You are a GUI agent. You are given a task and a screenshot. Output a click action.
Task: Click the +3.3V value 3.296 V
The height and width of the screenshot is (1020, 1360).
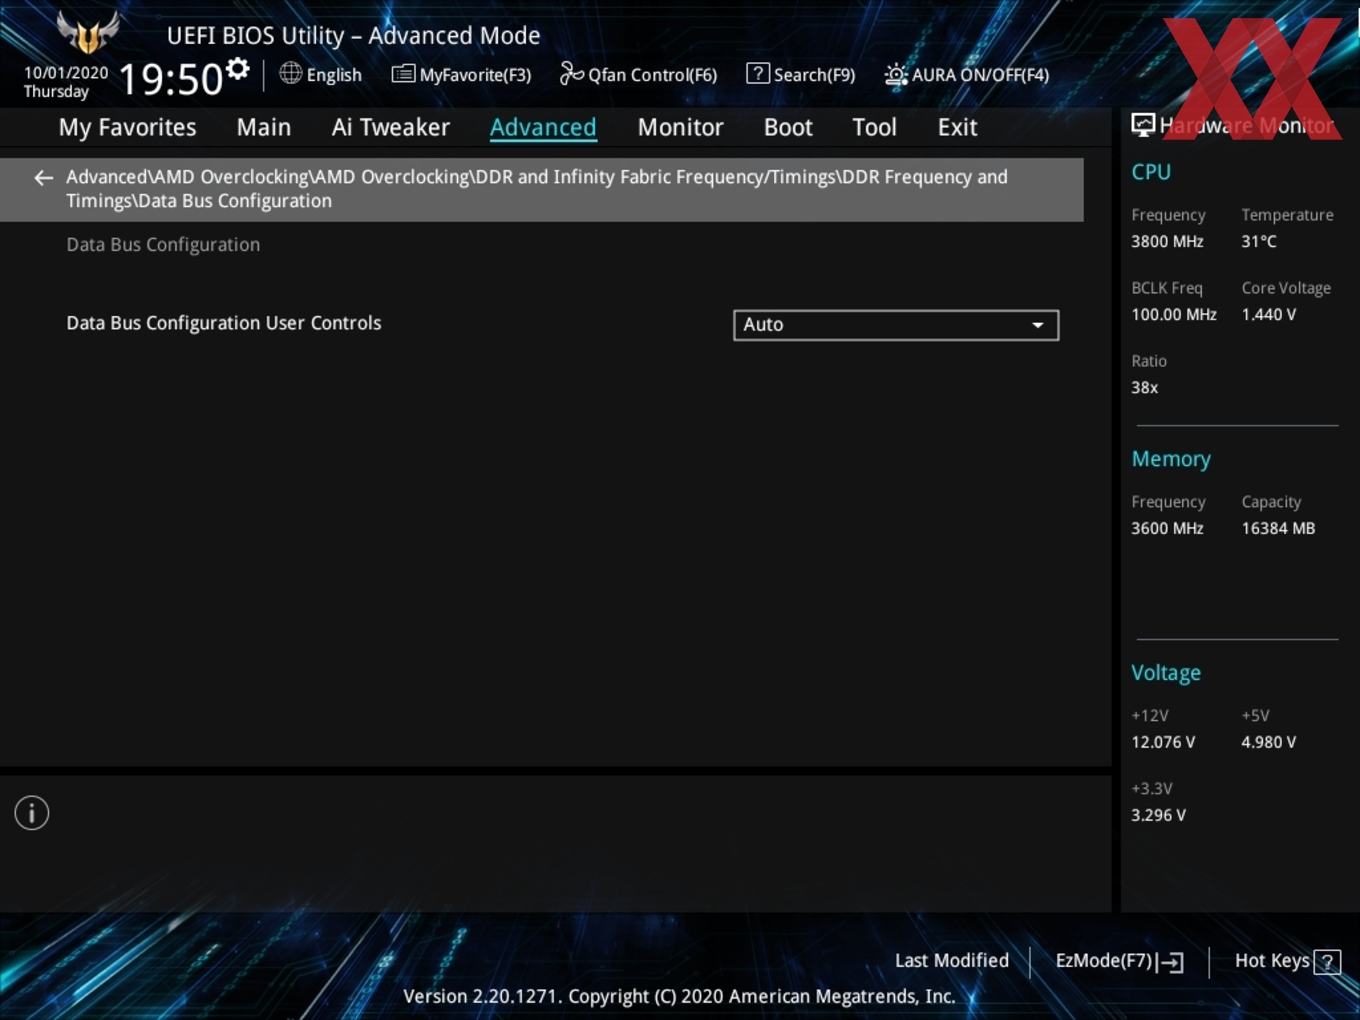pos(1158,815)
